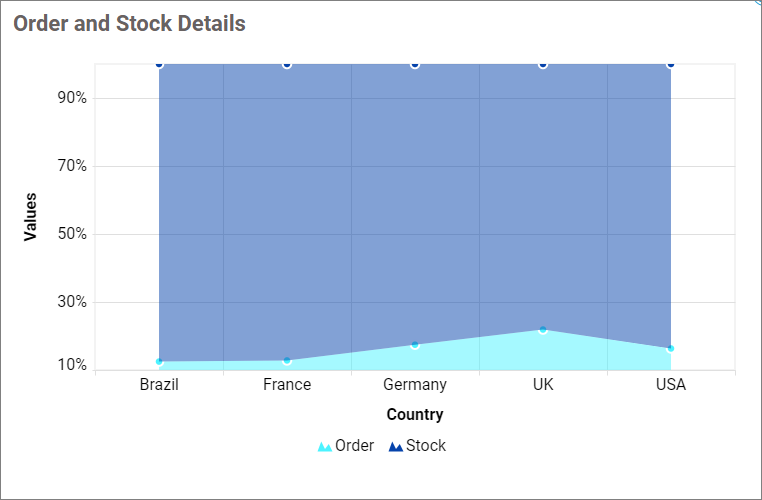Click the Order and Stock Details title

tap(129, 24)
